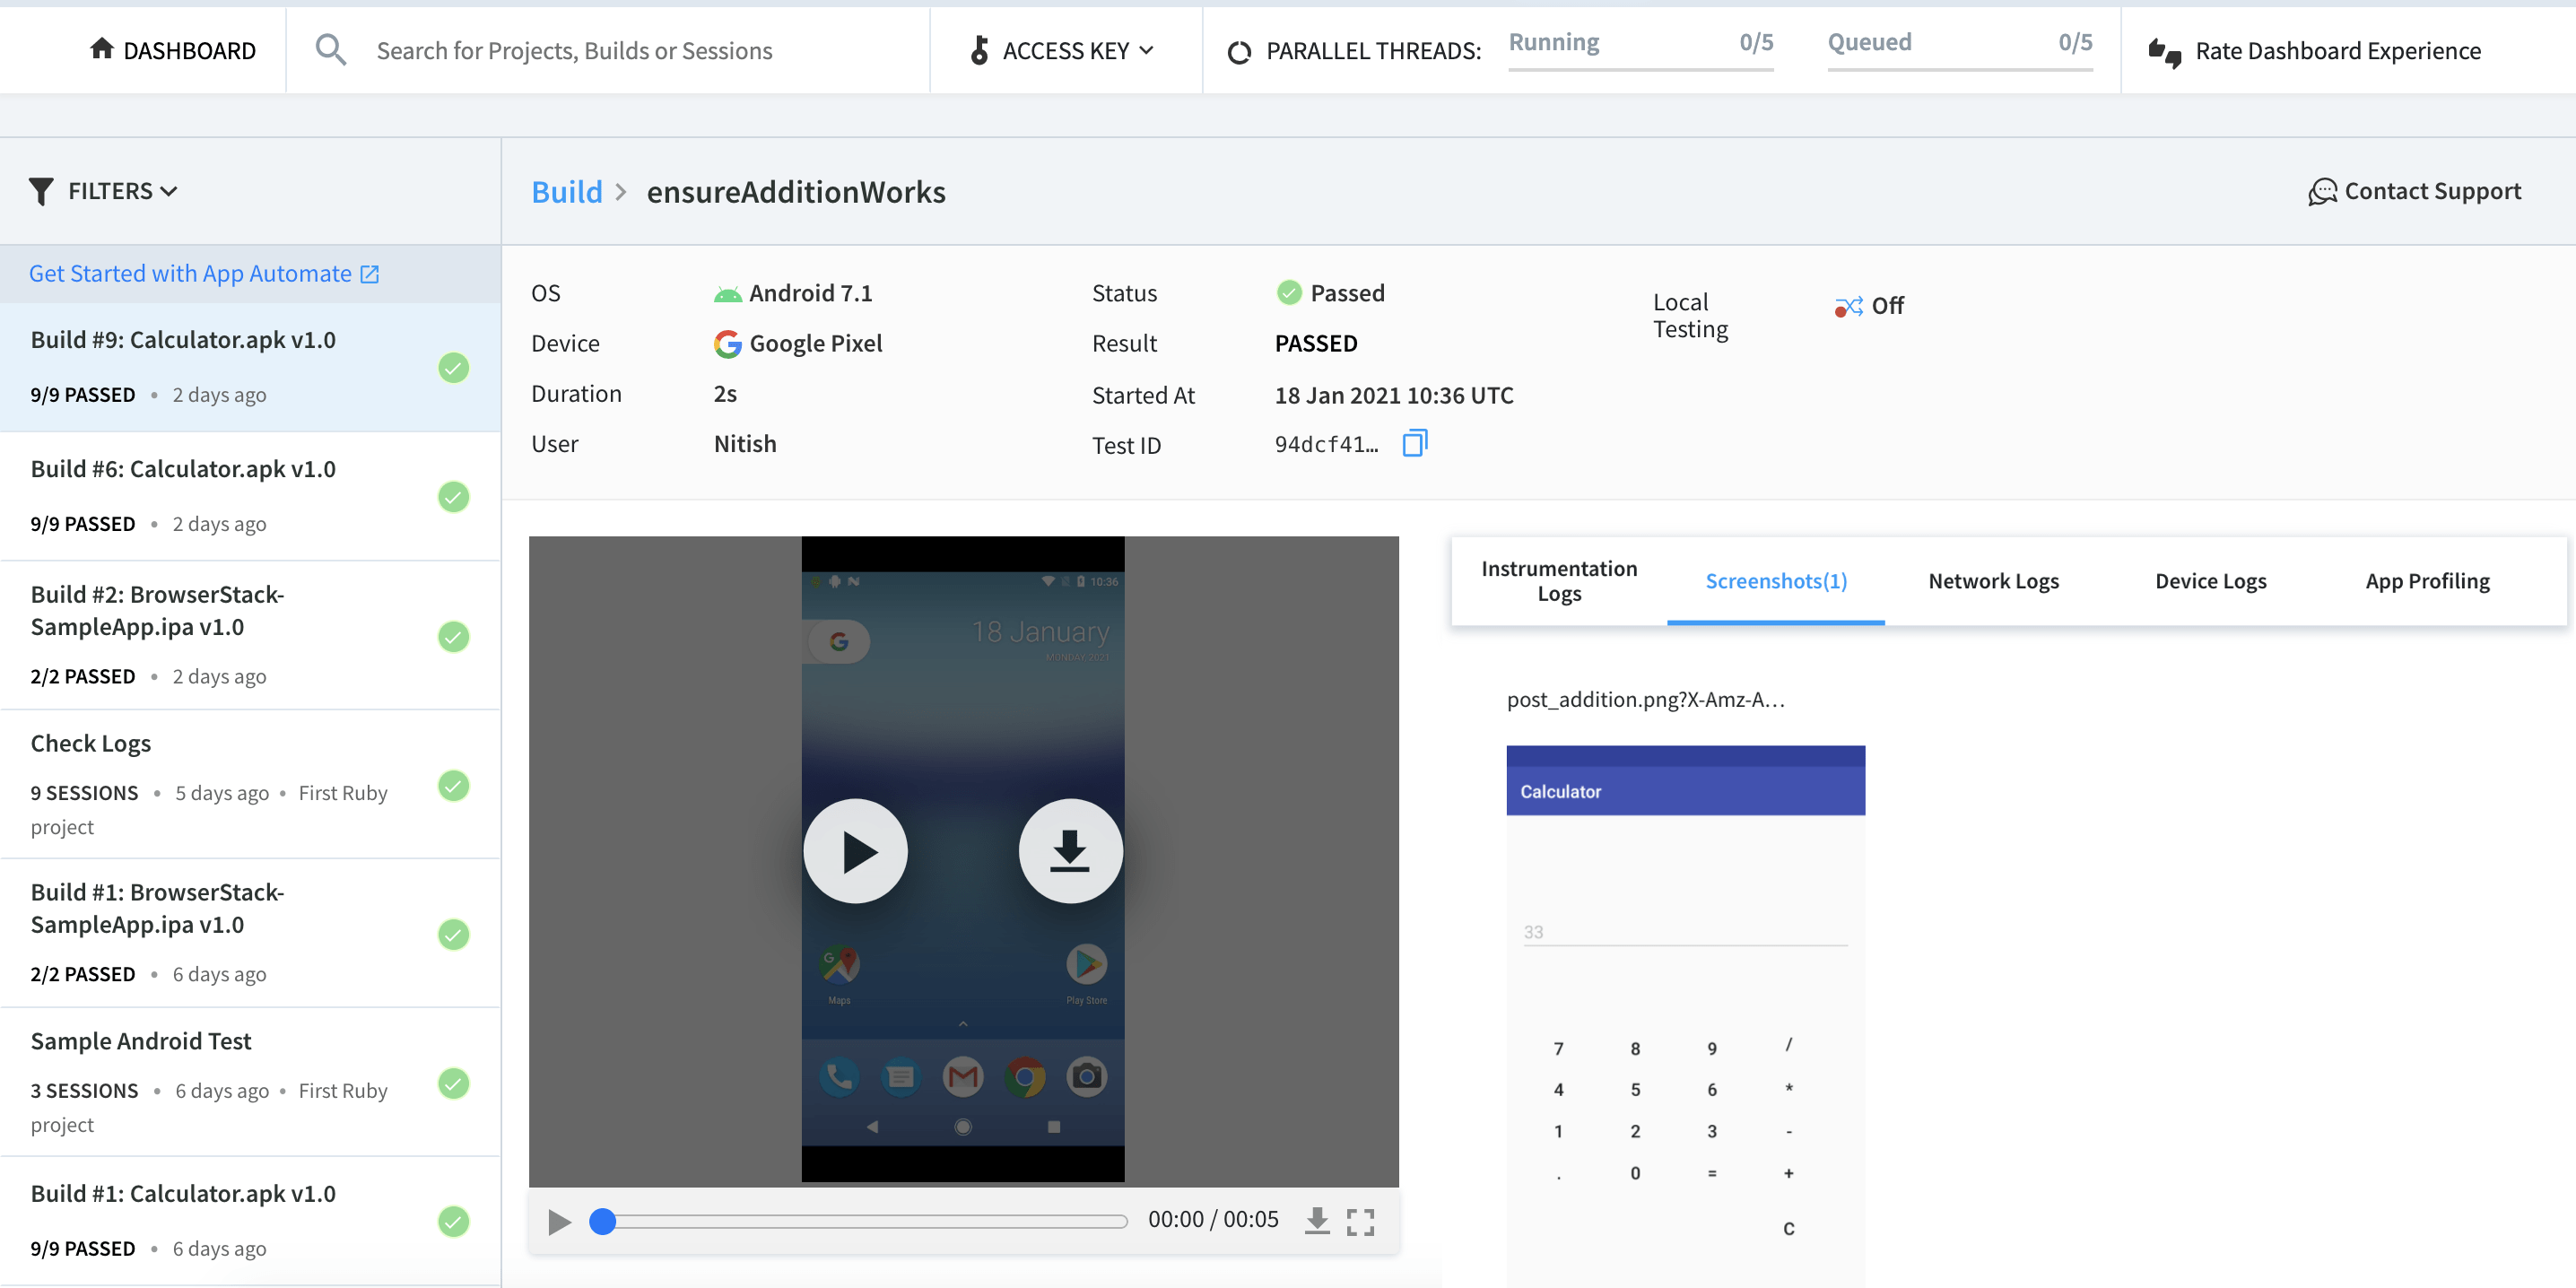Screen dimensions: 2576x1288
Task: Enter fullscreen video mode
Action: (x=1360, y=1221)
